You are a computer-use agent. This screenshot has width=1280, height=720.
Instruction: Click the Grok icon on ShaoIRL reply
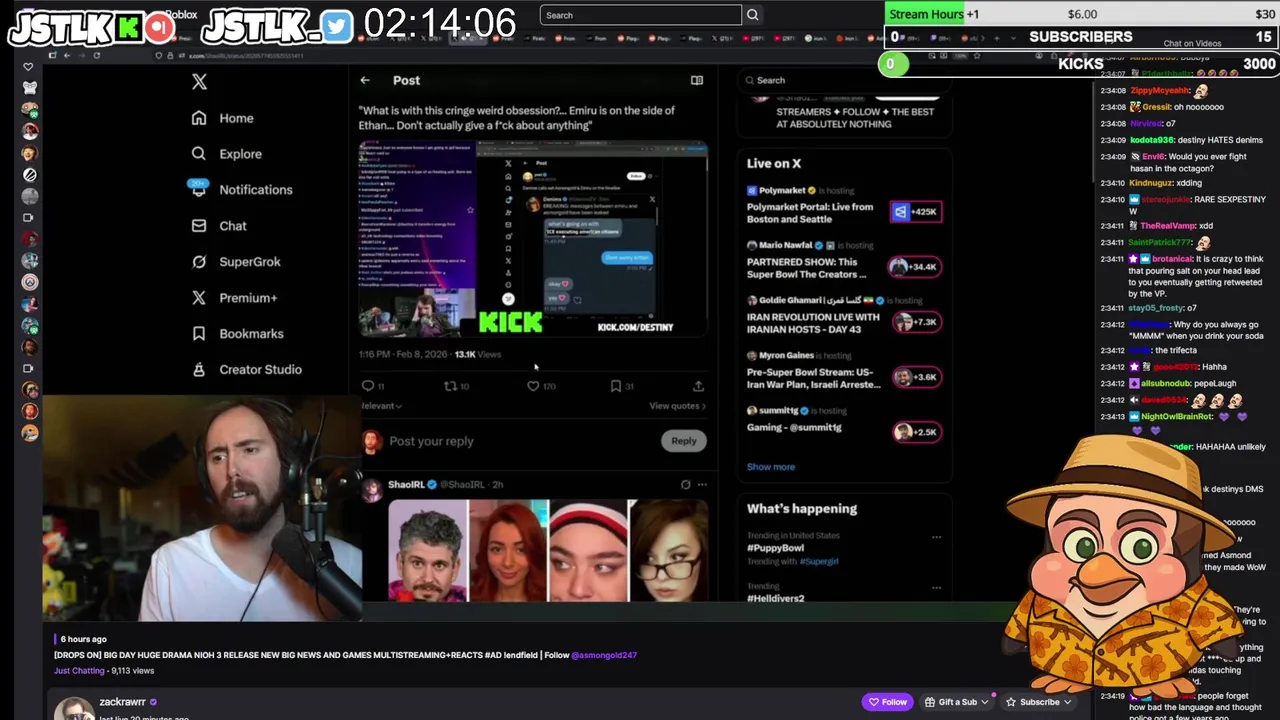click(686, 485)
